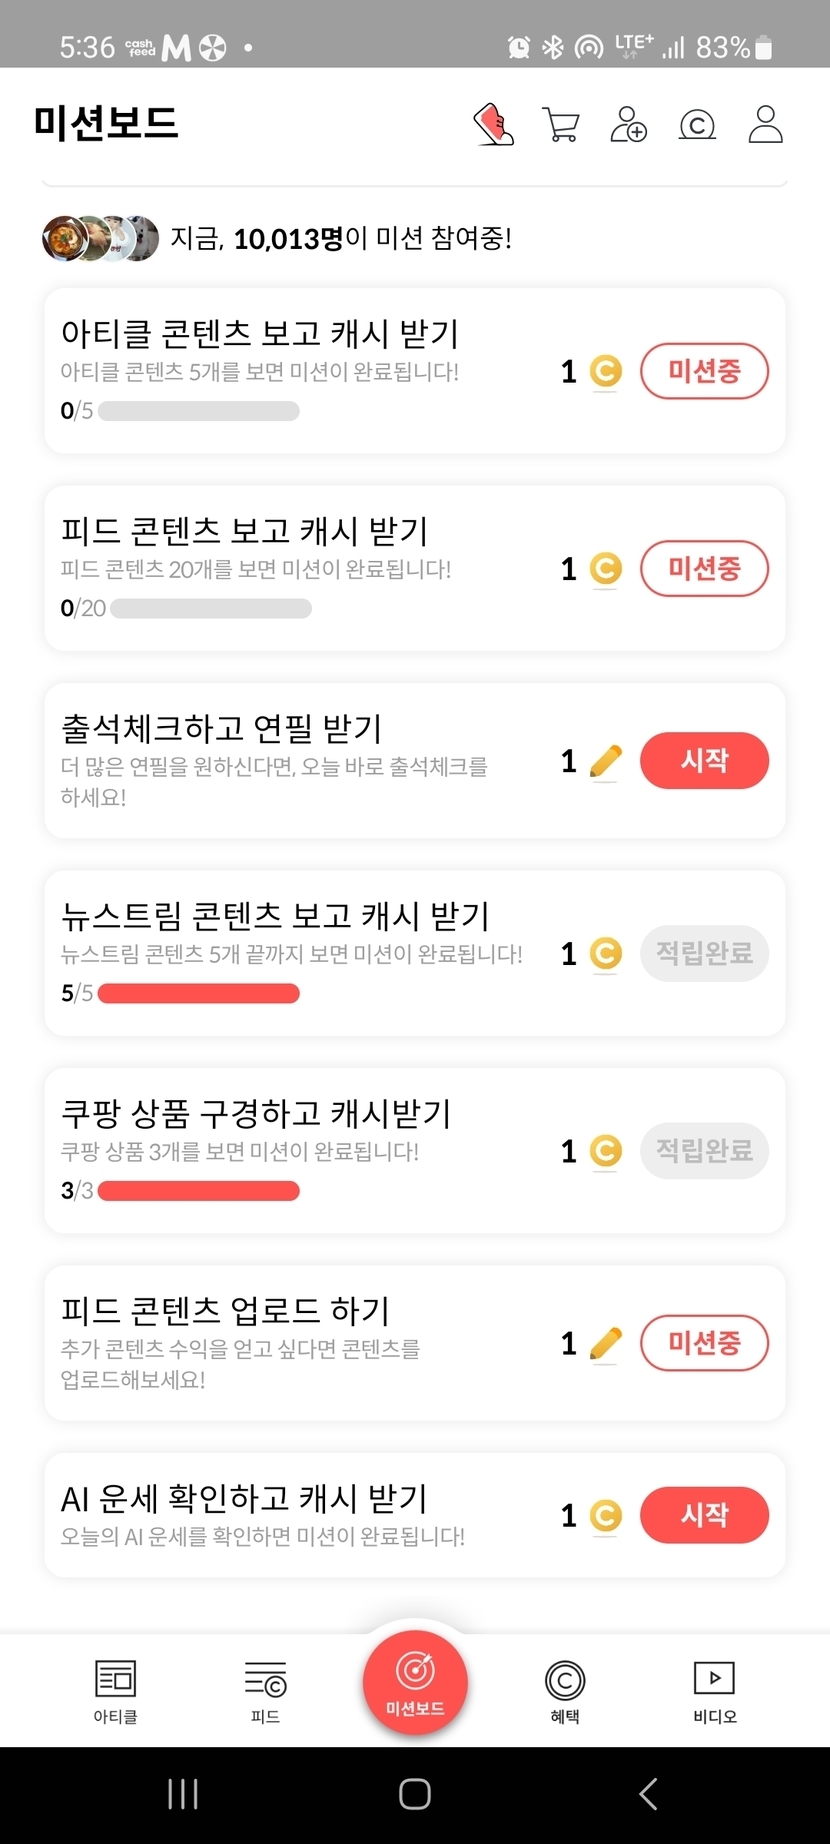This screenshot has height=1844, width=830.
Task: Open the user profile icon
Action: point(765,125)
